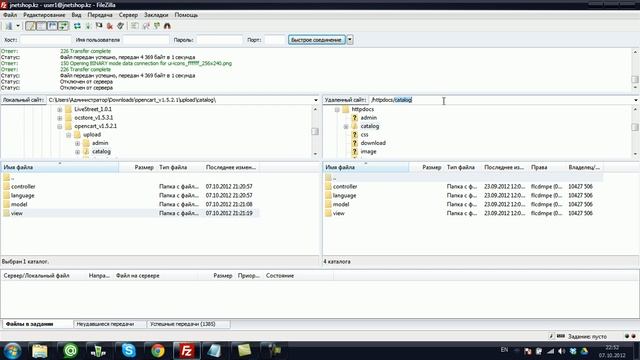Image resolution: width=640 pixels, height=360 pixels.
Task: Sort local files by Последнее изменение column
Action: click(231, 167)
